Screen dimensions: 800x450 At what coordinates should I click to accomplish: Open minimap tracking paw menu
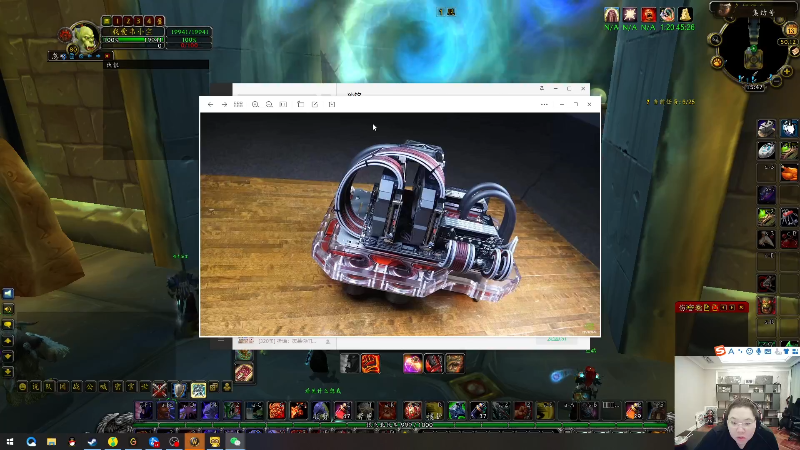[x=717, y=62]
